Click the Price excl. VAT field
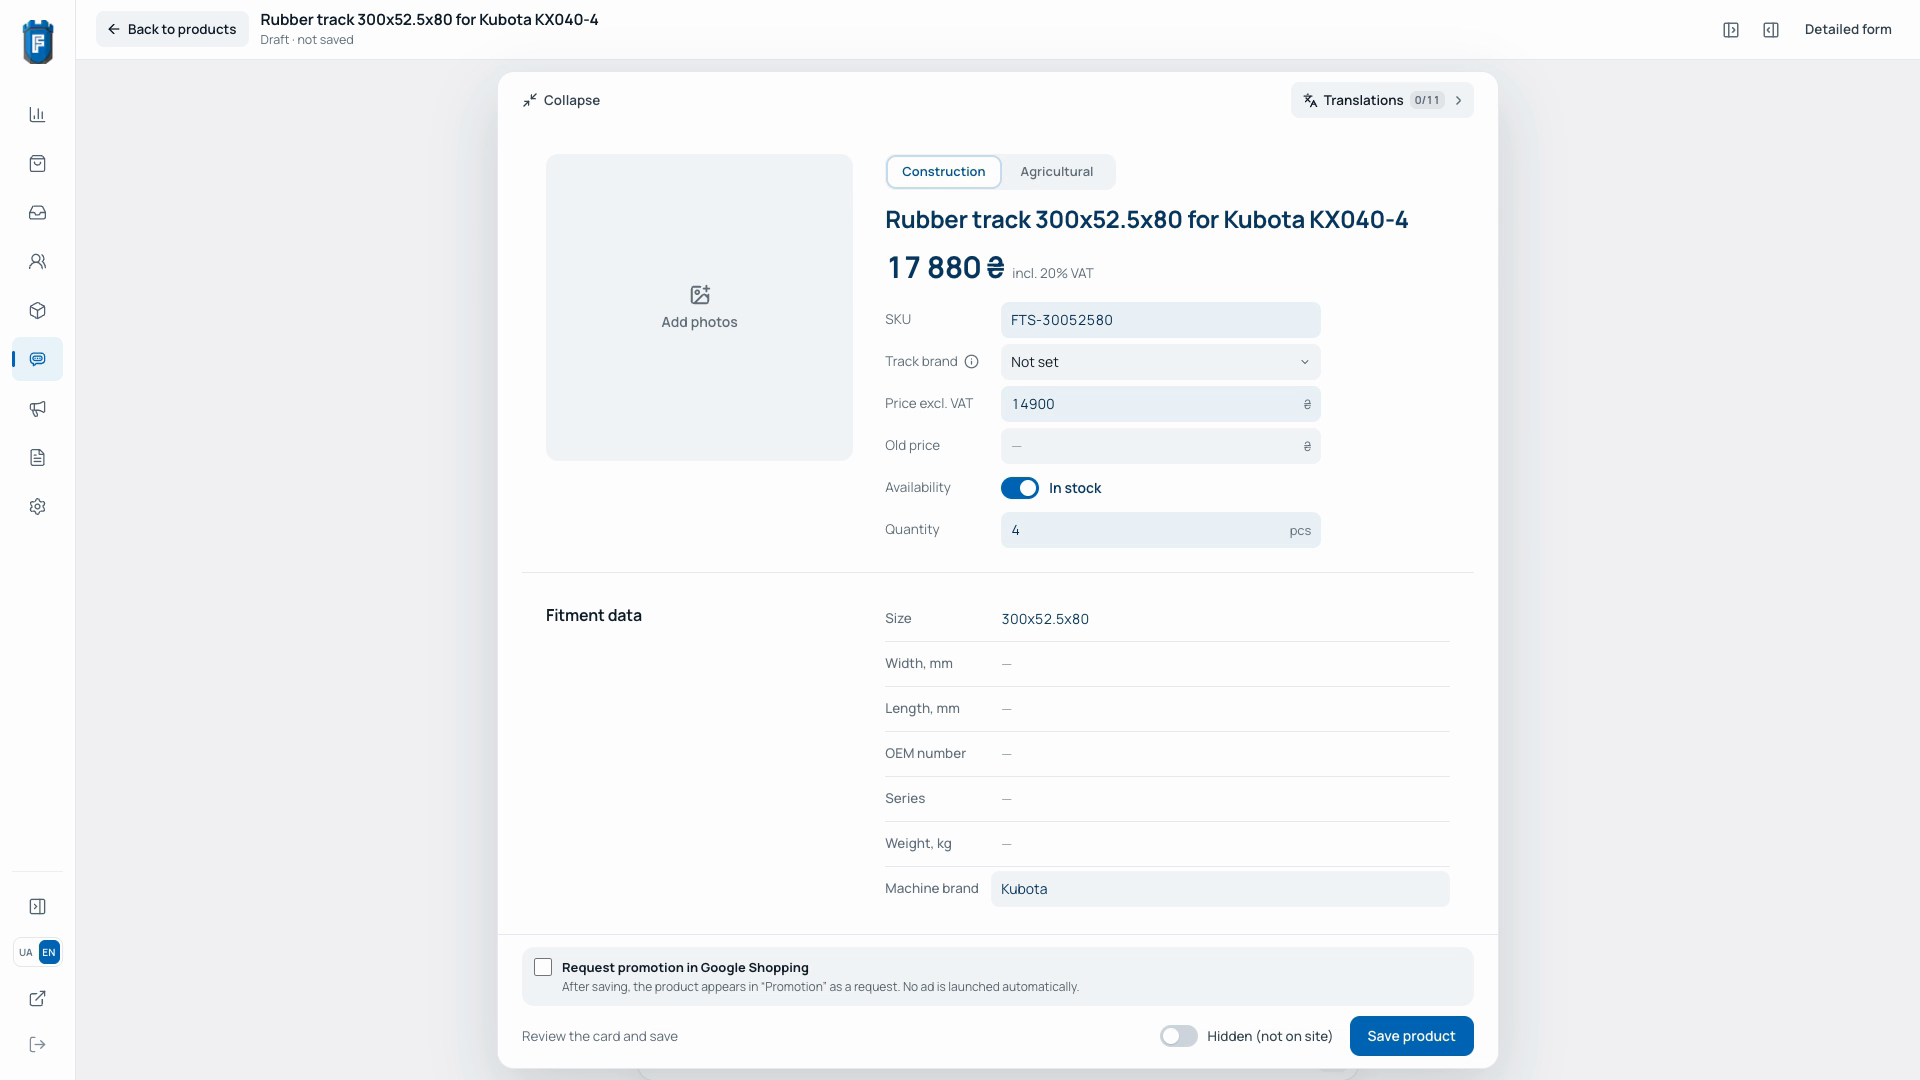This screenshot has width=1920, height=1080. coord(1160,404)
